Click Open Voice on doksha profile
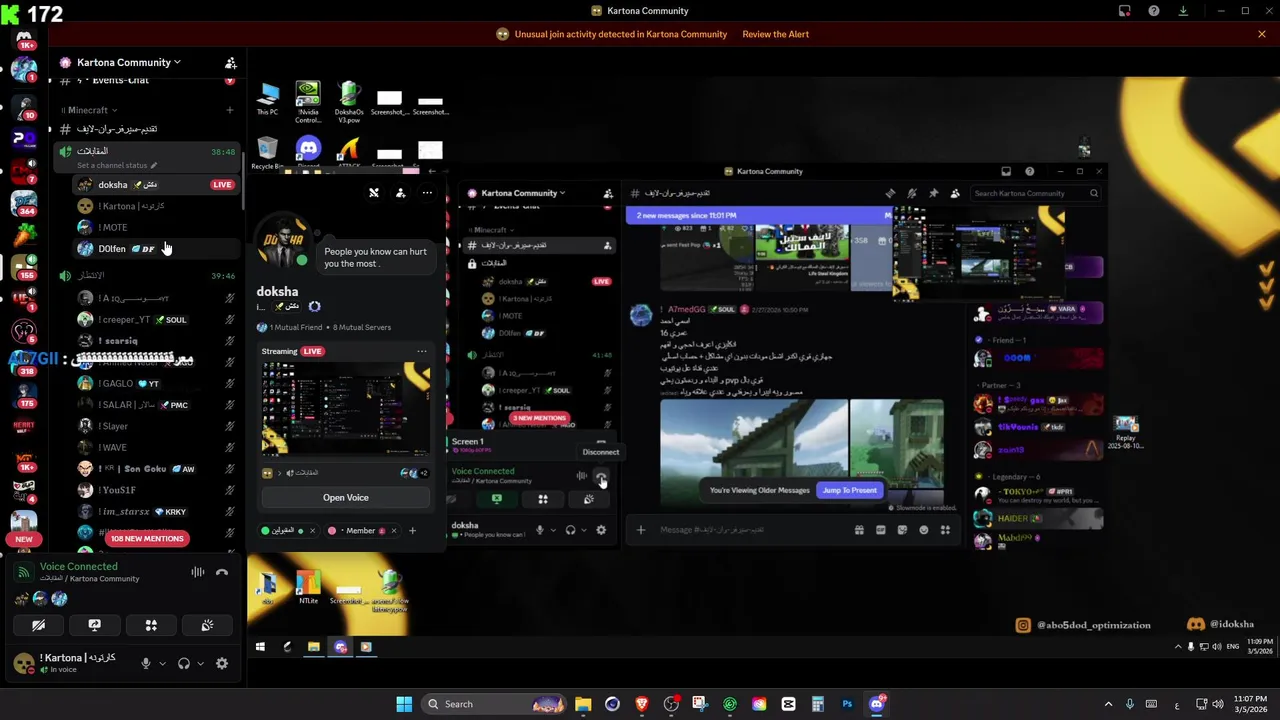The height and width of the screenshot is (720, 1280). (345, 497)
